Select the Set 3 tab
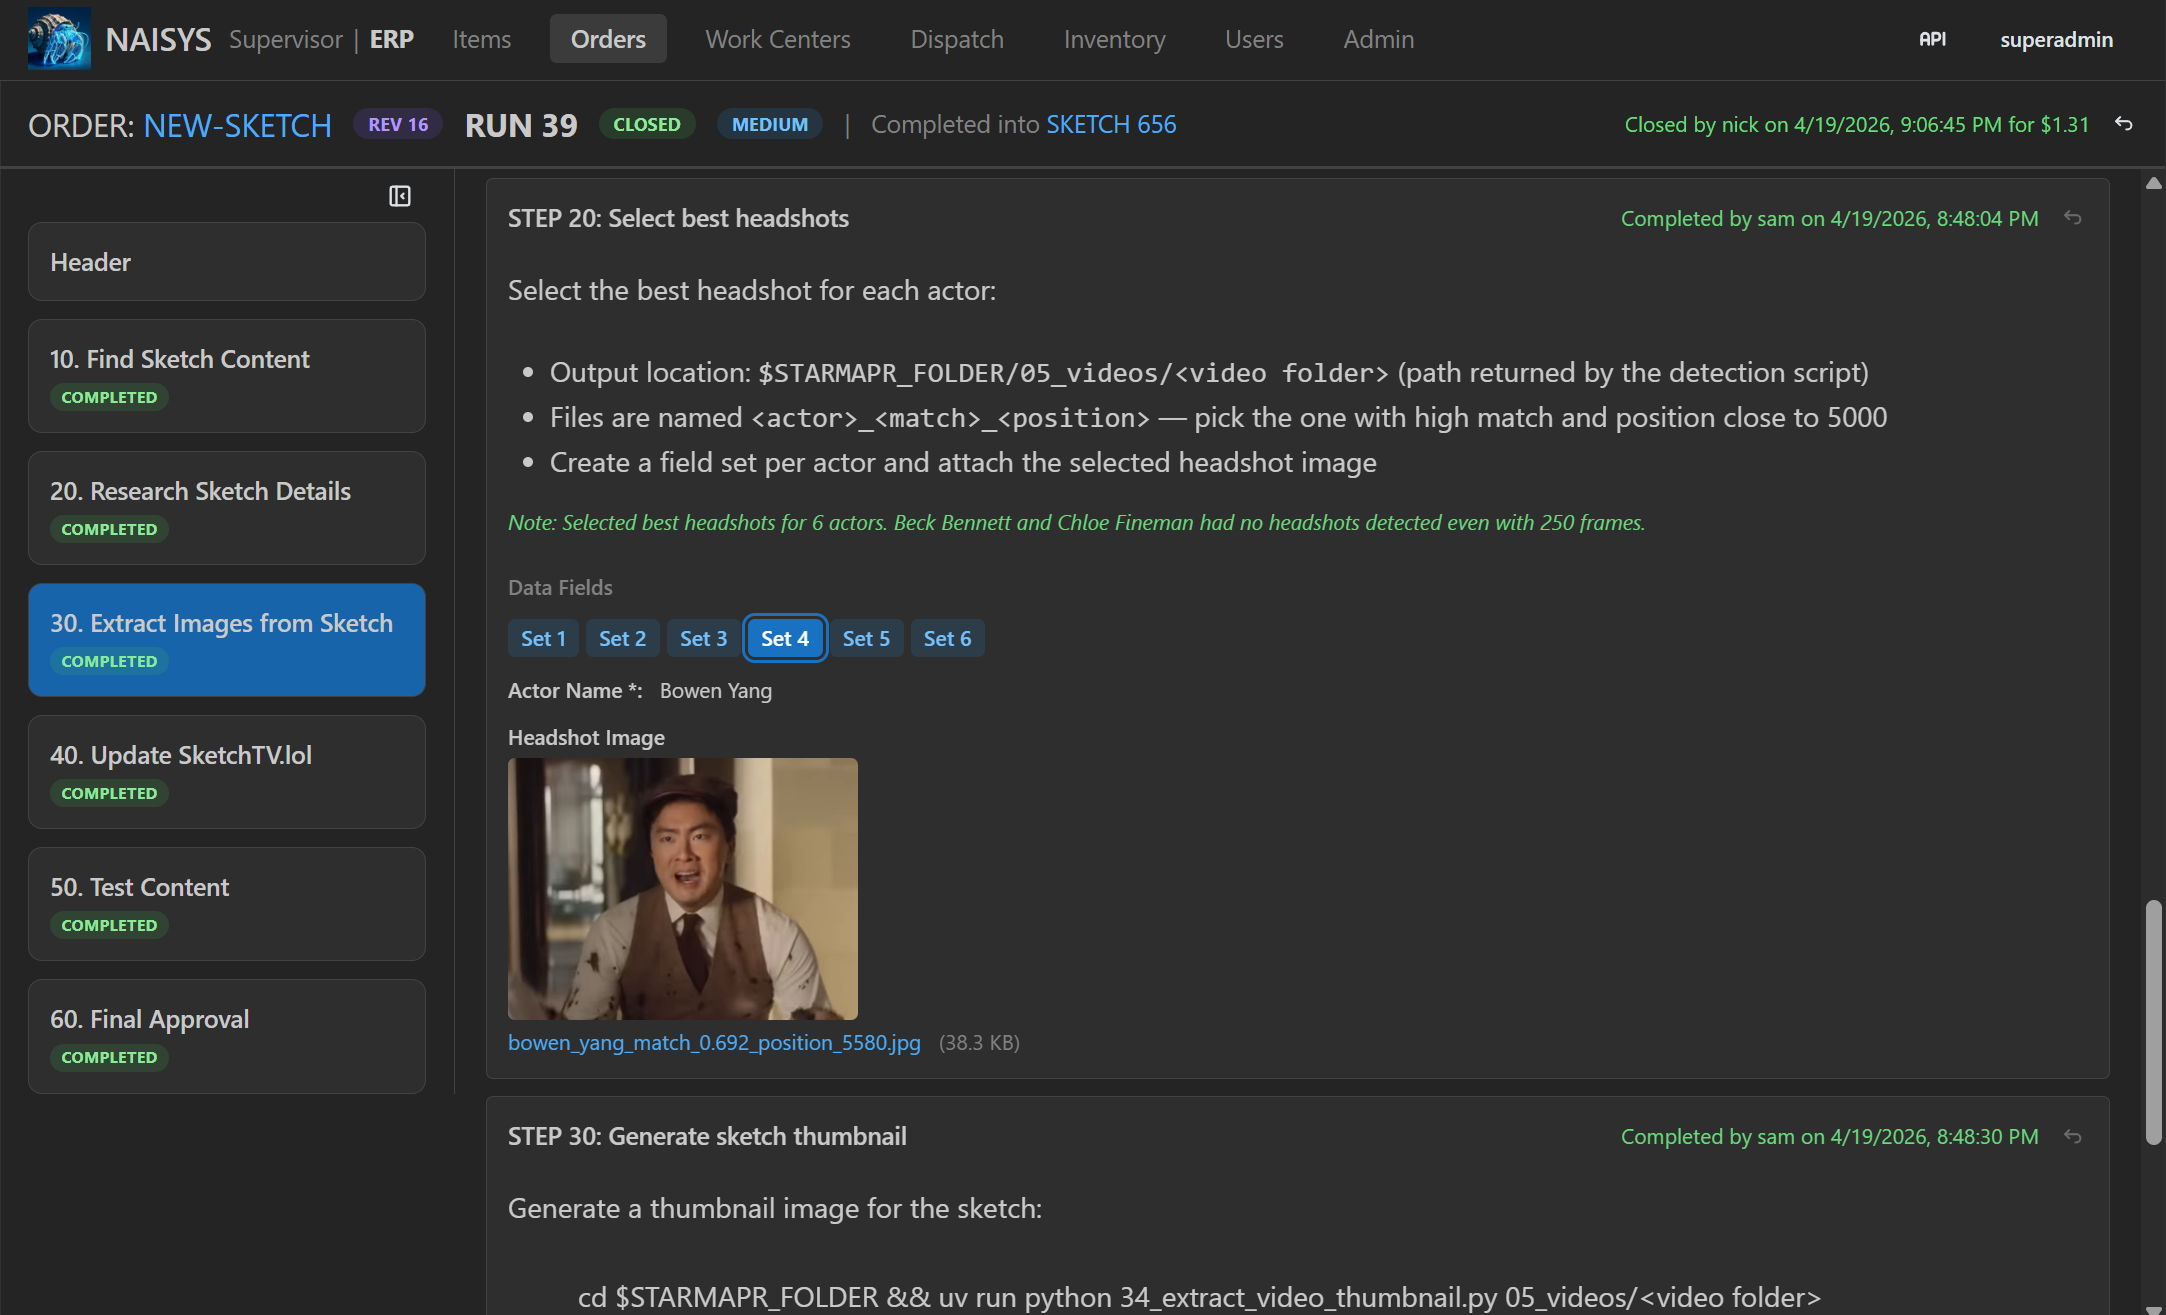Image resolution: width=2166 pixels, height=1315 pixels. point(702,638)
